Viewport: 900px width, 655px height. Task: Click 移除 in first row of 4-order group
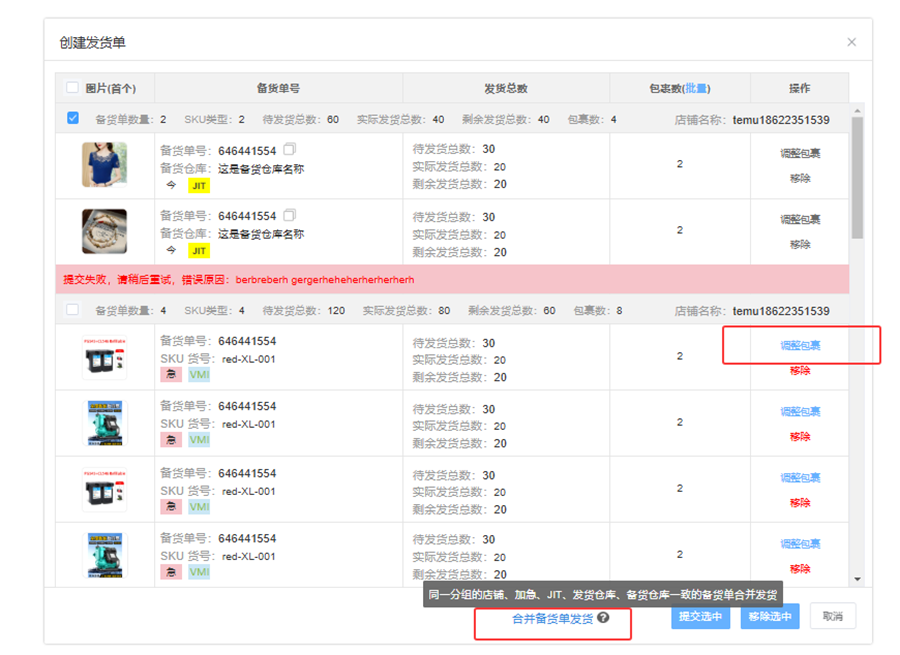pyautogui.click(x=800, y=371)
